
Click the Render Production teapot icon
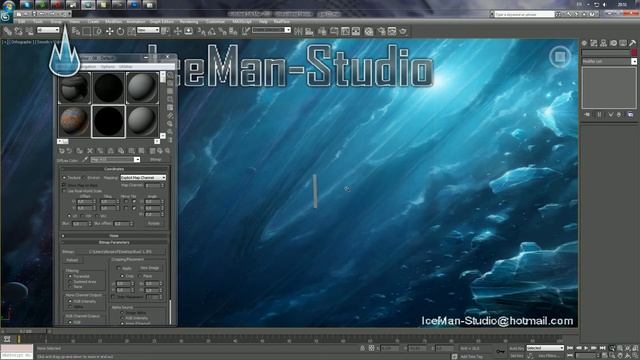(403, 31)
